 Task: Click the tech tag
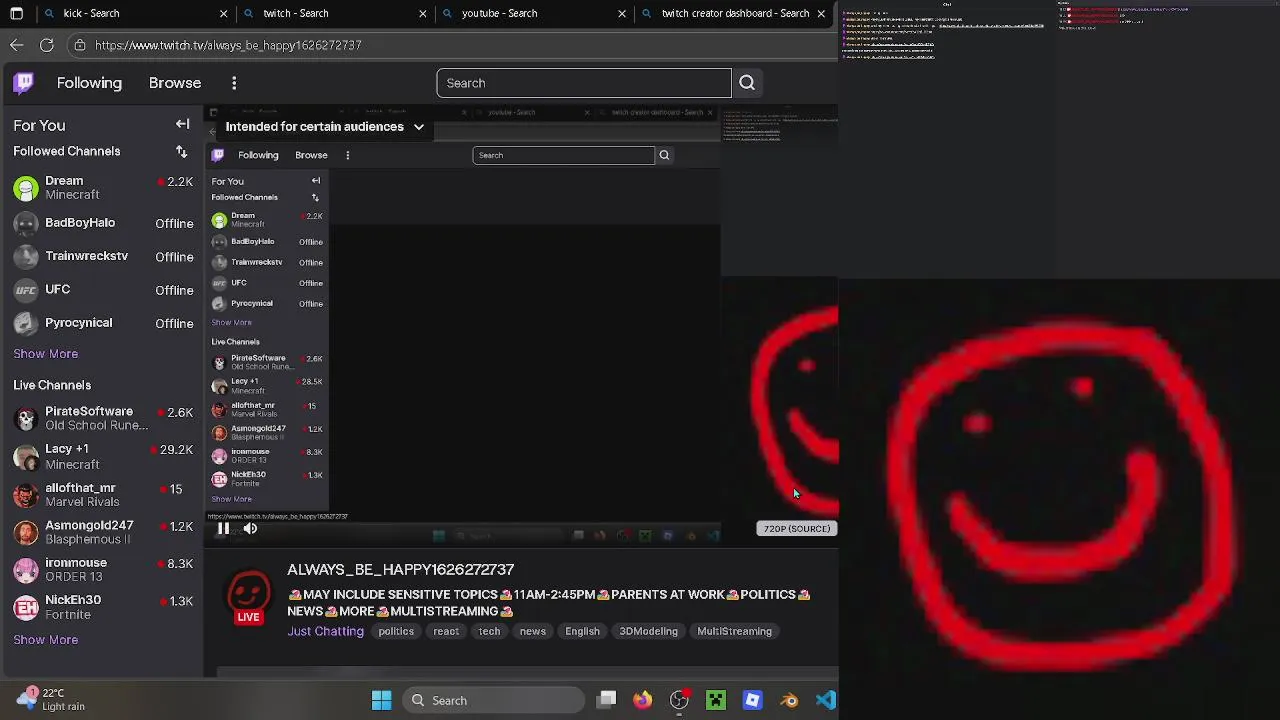click(489, 631)
